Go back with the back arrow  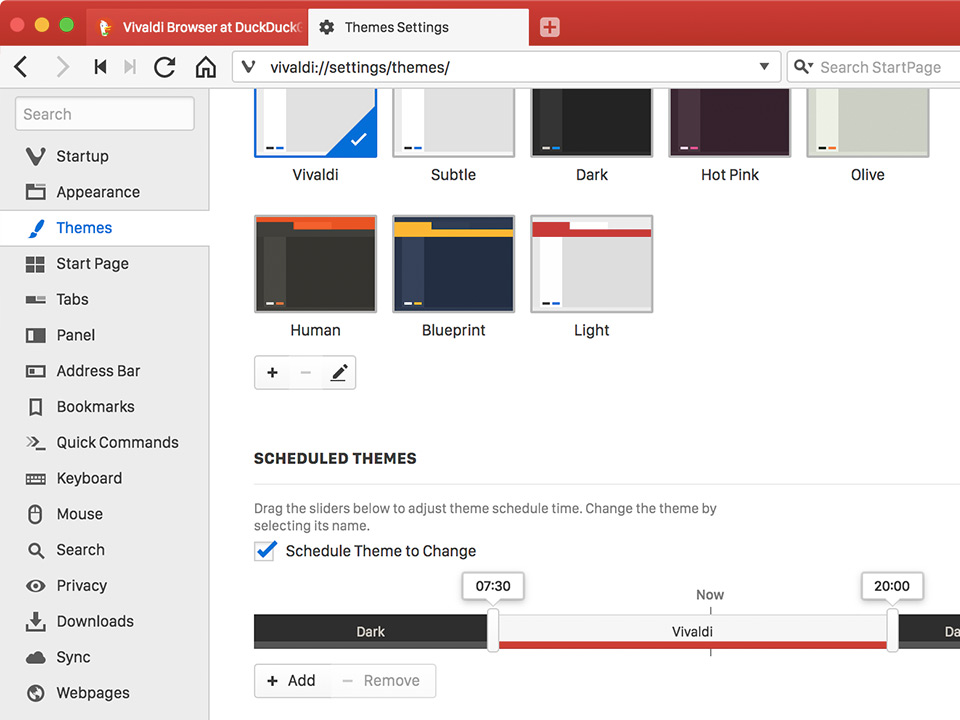coord(21,67)
